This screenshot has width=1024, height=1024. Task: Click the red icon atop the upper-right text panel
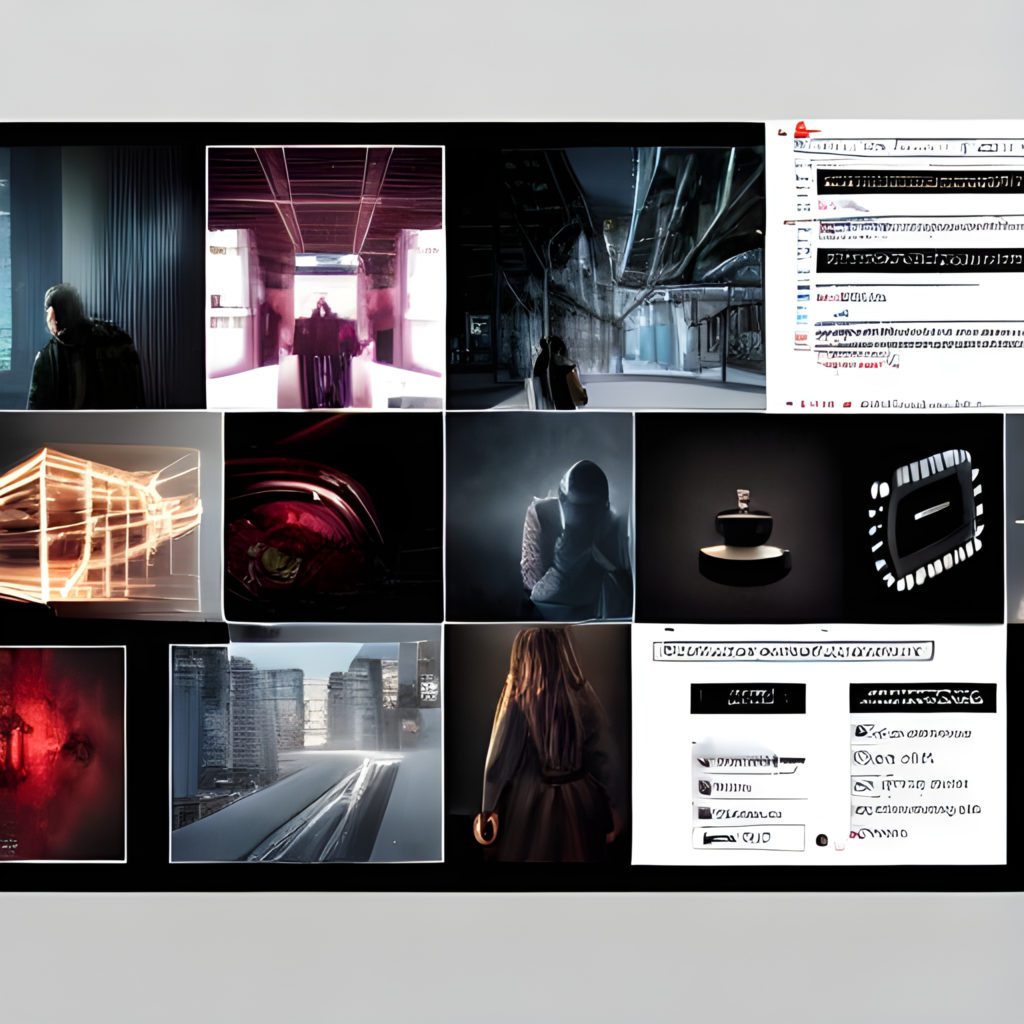click(x=805, y=130)
